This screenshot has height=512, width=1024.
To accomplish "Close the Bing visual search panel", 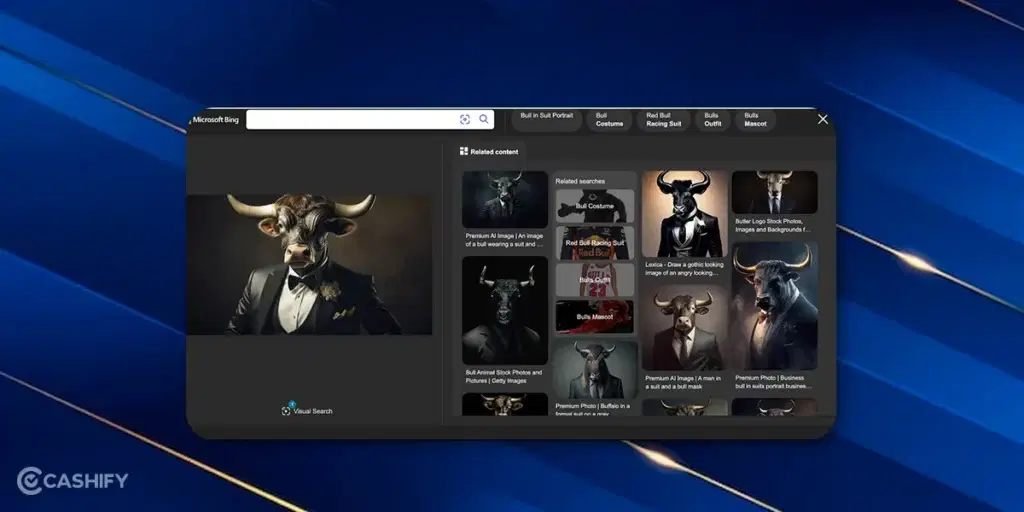I will click(x=823, y=120).
